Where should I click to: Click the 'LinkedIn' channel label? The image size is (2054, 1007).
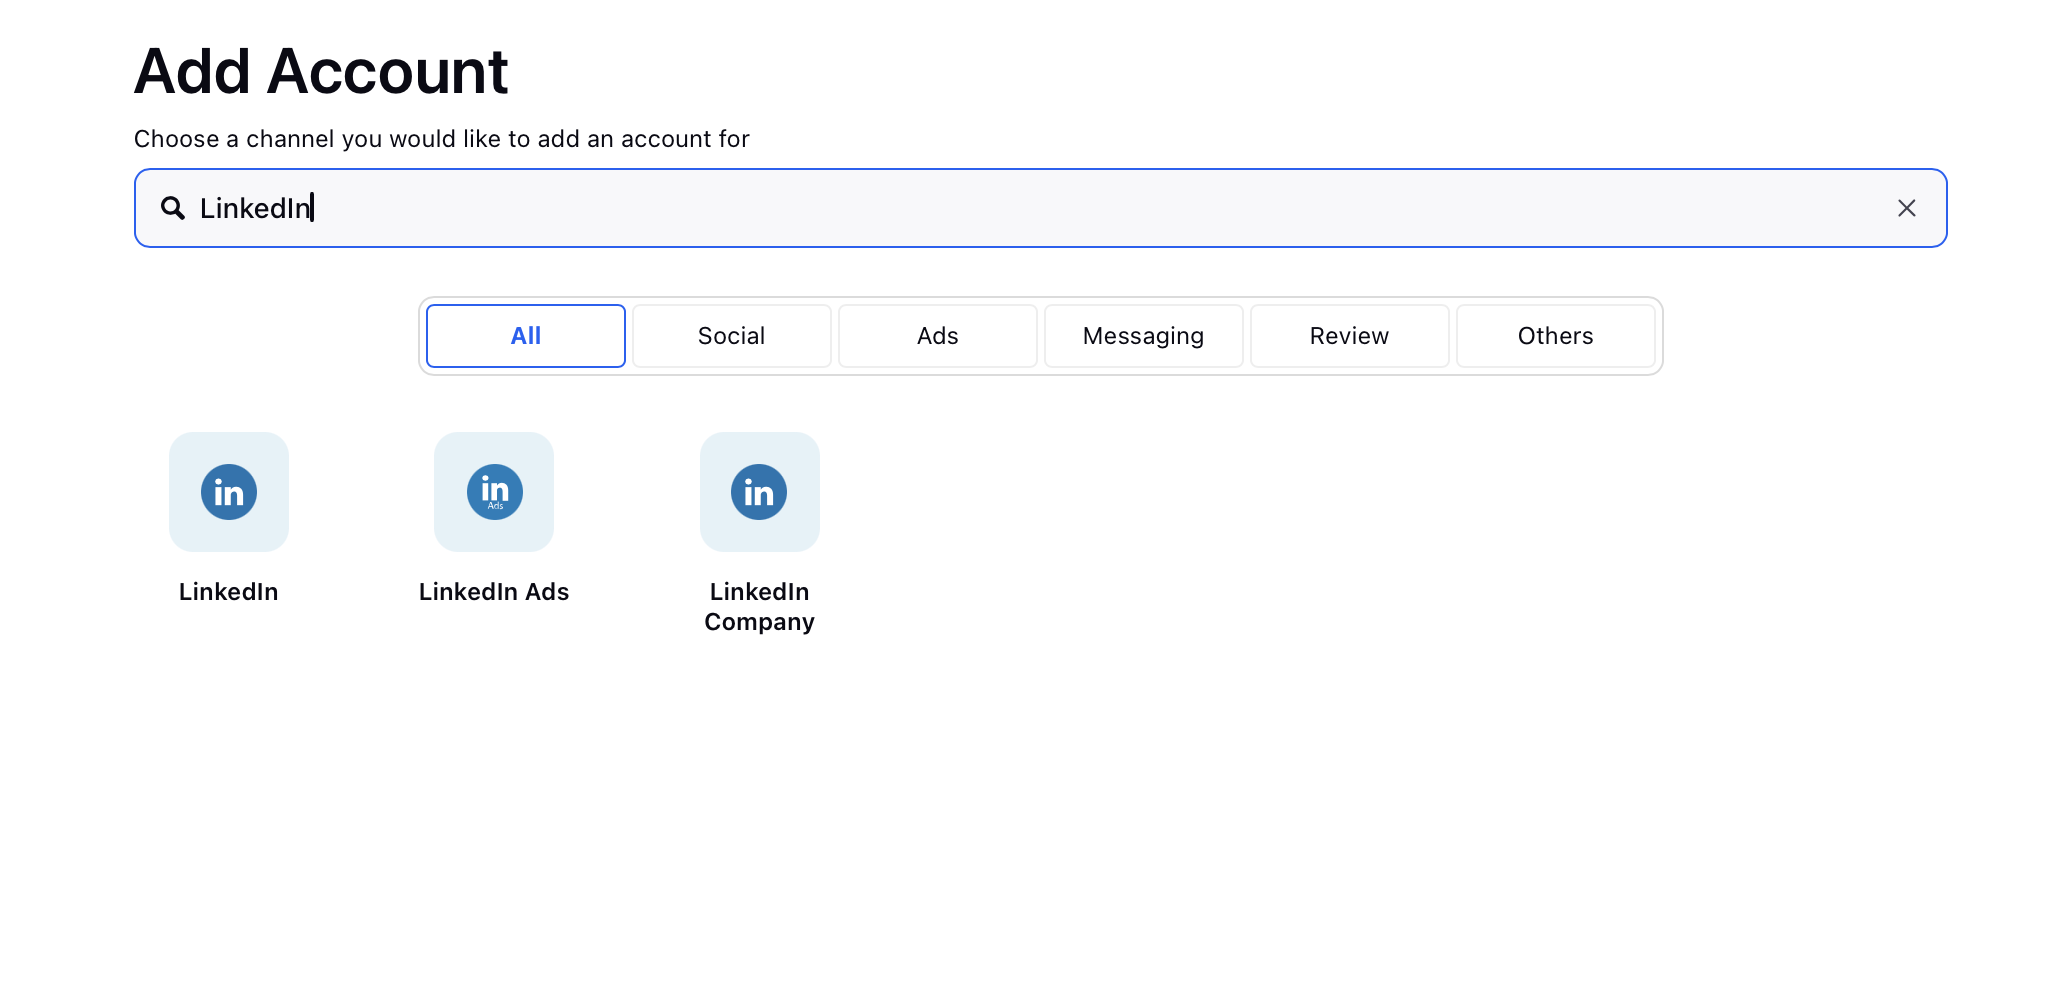point(229,592)
